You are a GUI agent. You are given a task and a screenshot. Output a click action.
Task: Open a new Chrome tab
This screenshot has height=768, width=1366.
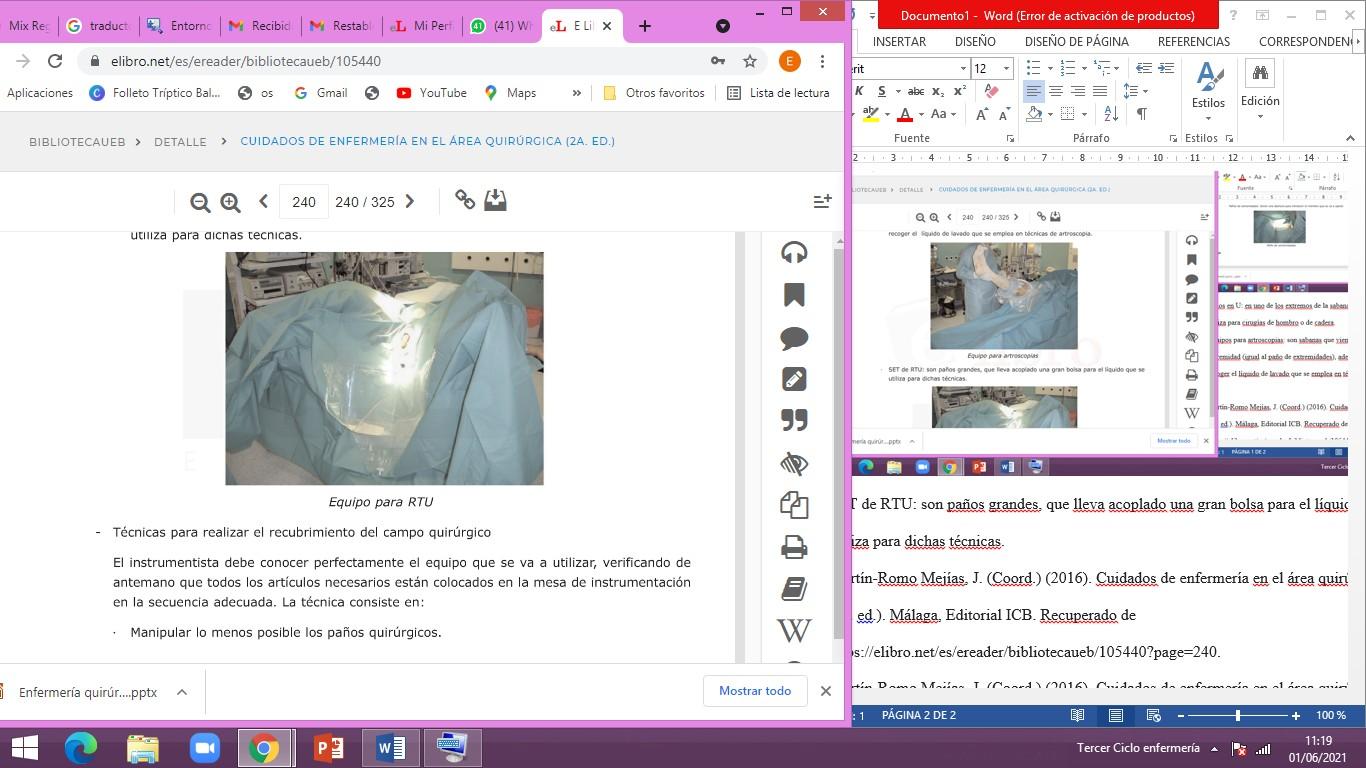[x=645, y=26]
